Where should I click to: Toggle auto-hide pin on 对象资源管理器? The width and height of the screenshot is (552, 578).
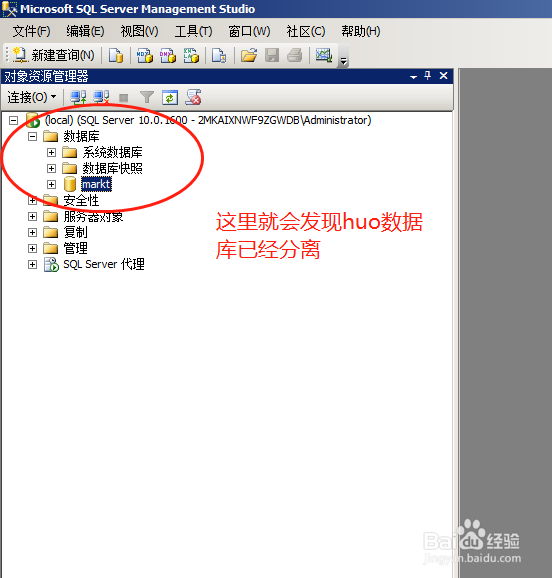click(x=428, y=76)
